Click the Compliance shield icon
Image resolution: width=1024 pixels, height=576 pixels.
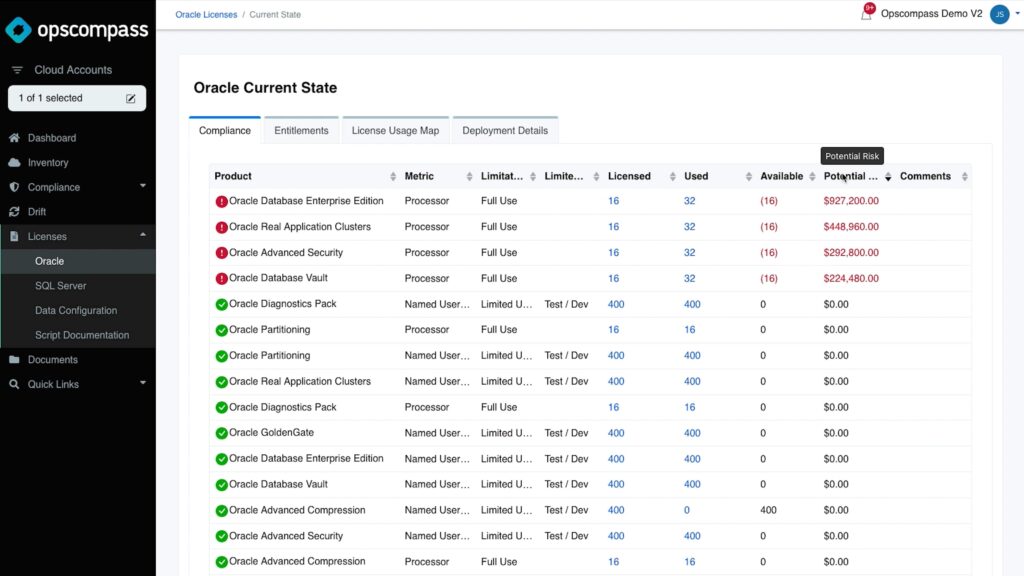pyautogui.click(x=14, y=187)
